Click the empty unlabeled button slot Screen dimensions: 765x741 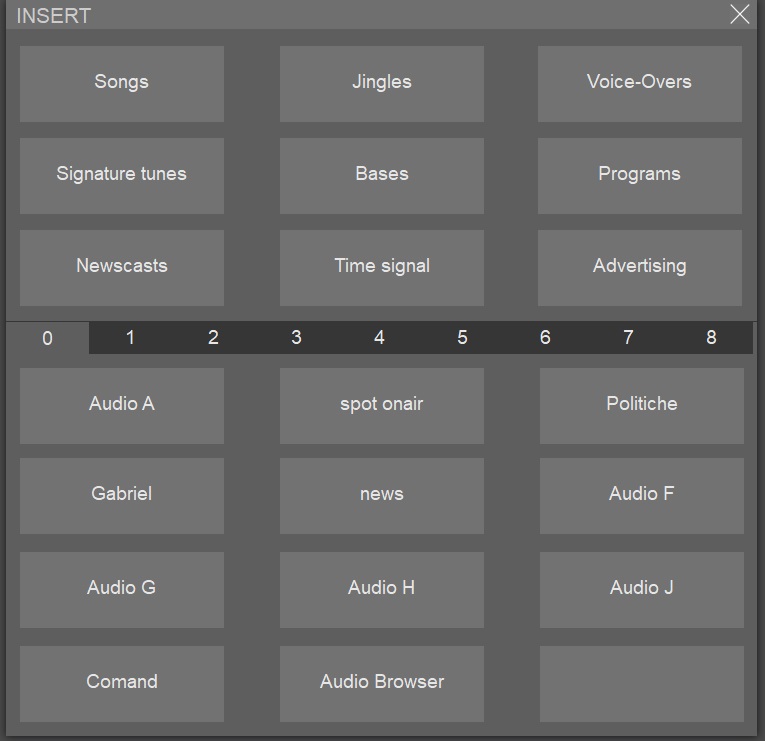pyautogui.click(x=642, y=683)
